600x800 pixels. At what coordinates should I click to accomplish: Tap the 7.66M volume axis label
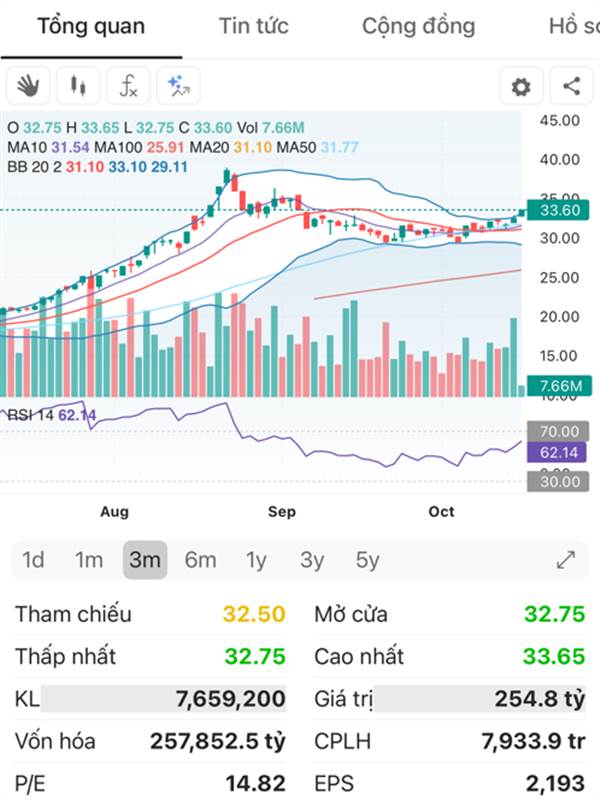pyautogui.click(x=559, y=386)
